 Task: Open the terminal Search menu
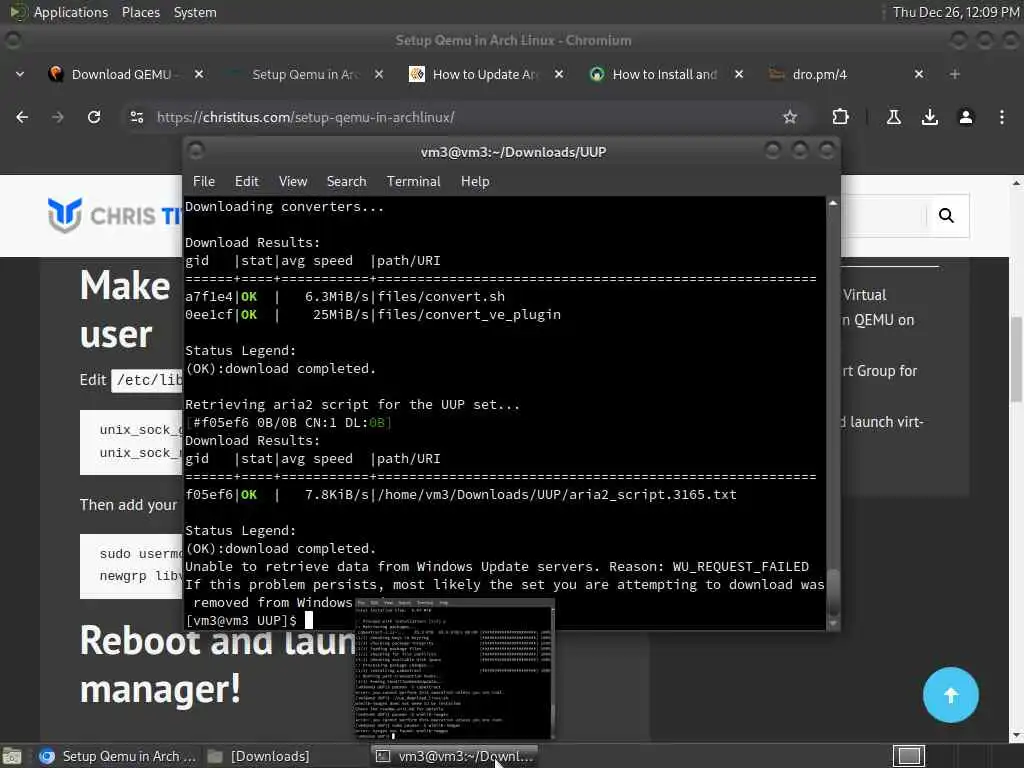tap(346, 182)
